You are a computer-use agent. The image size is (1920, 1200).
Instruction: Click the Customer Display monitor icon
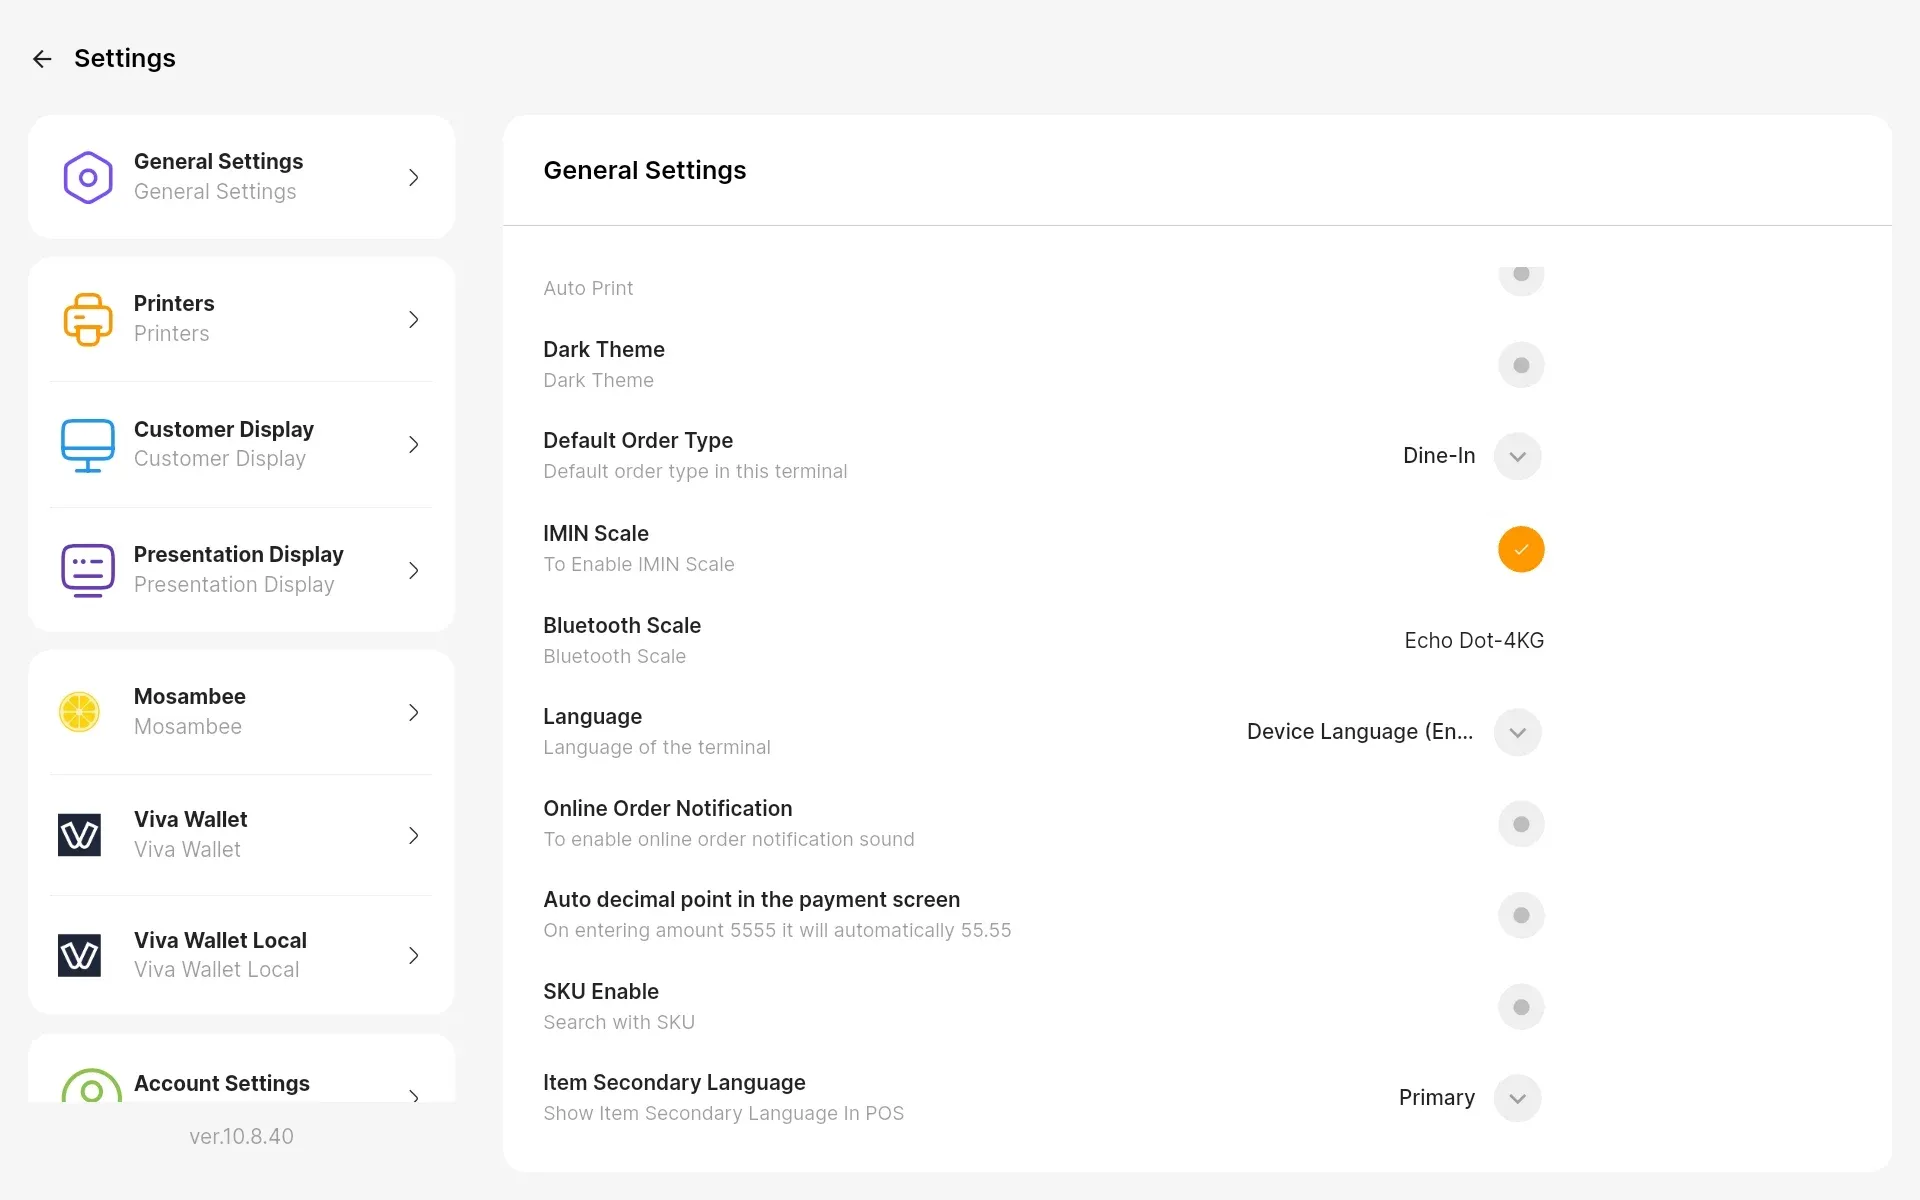point(88,445)
